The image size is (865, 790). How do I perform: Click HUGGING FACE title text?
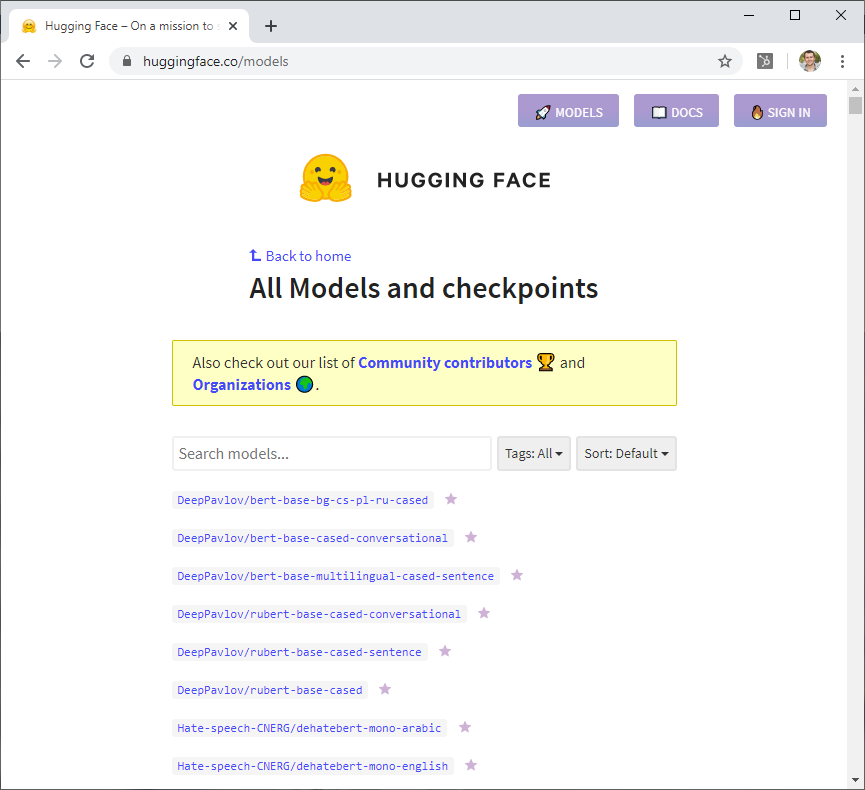(464, 180)
